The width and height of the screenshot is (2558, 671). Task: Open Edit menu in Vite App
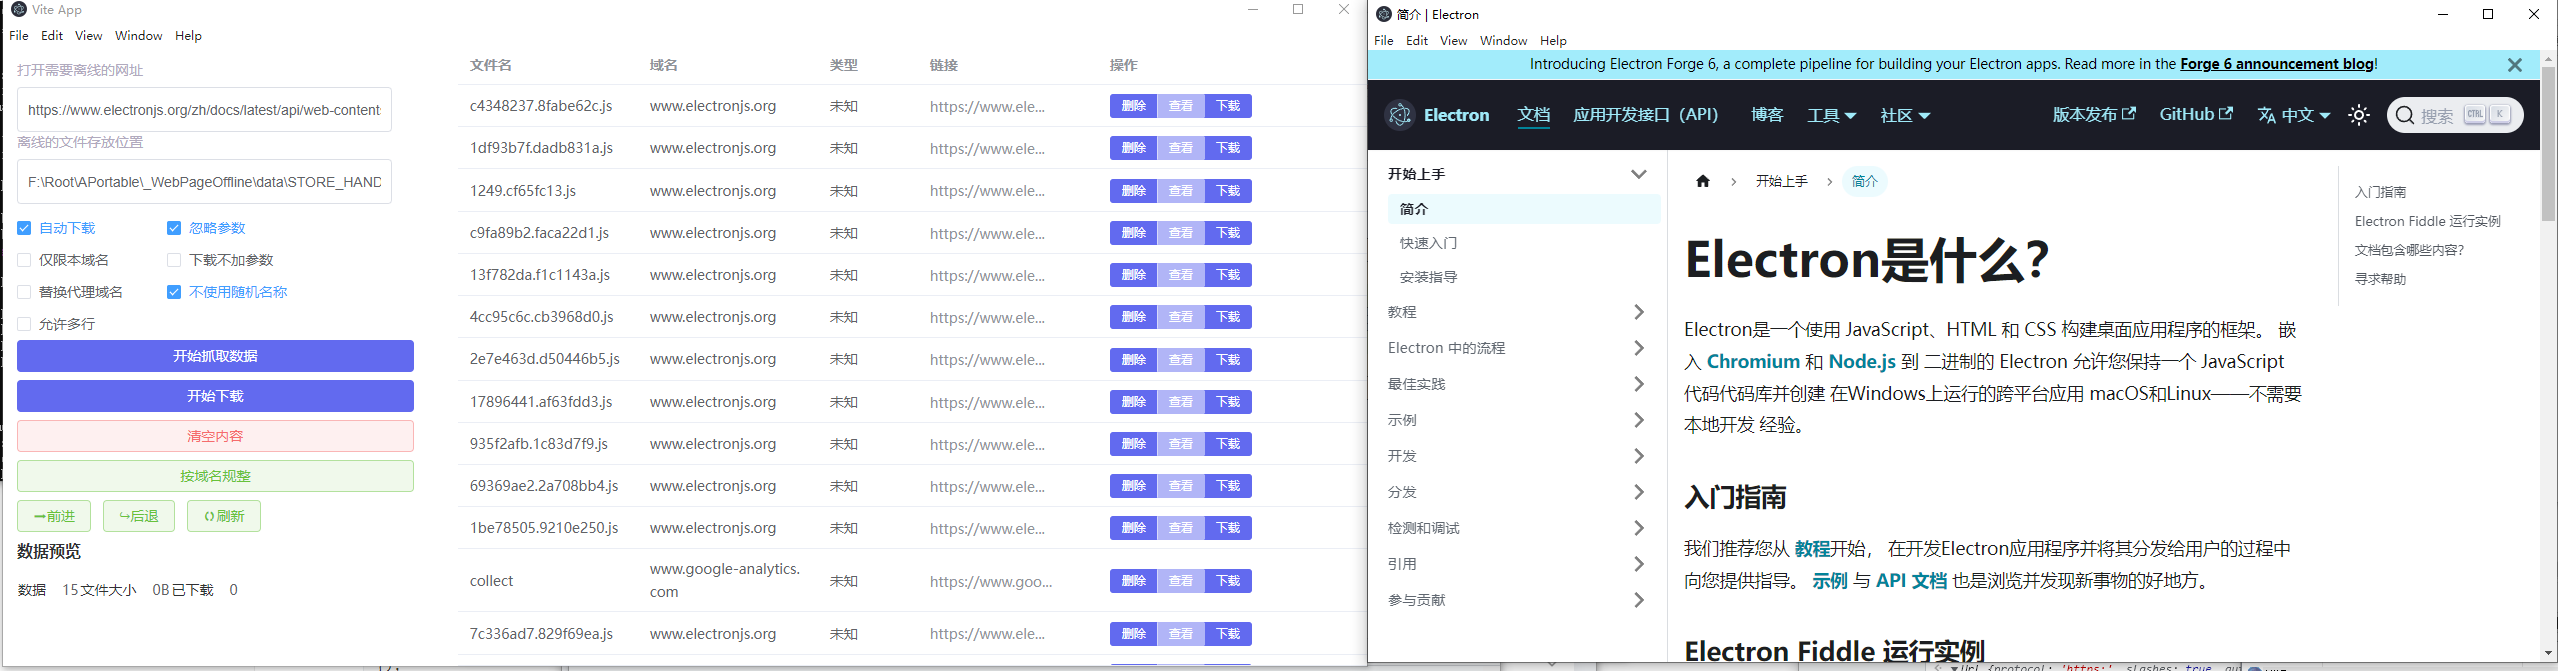pyautogui.click(x=52, y=36)
